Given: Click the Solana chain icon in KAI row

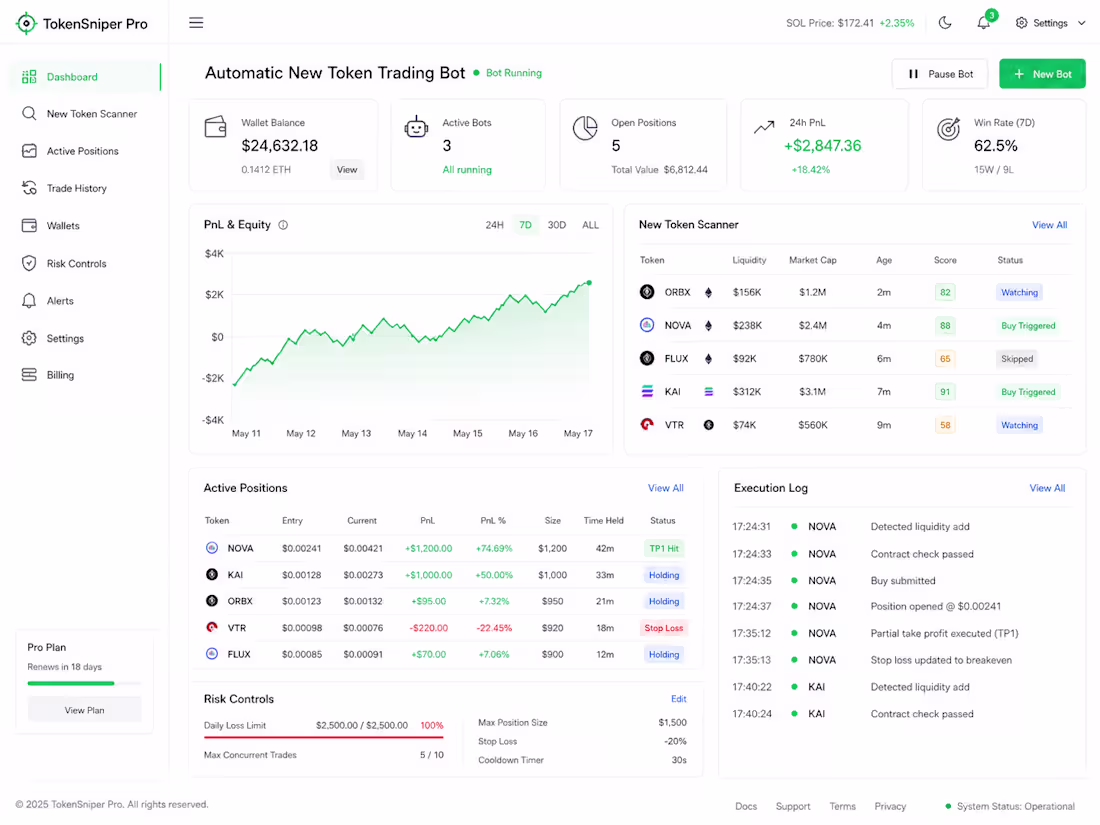Looking at the screenshot, I should tap(709, 391).
